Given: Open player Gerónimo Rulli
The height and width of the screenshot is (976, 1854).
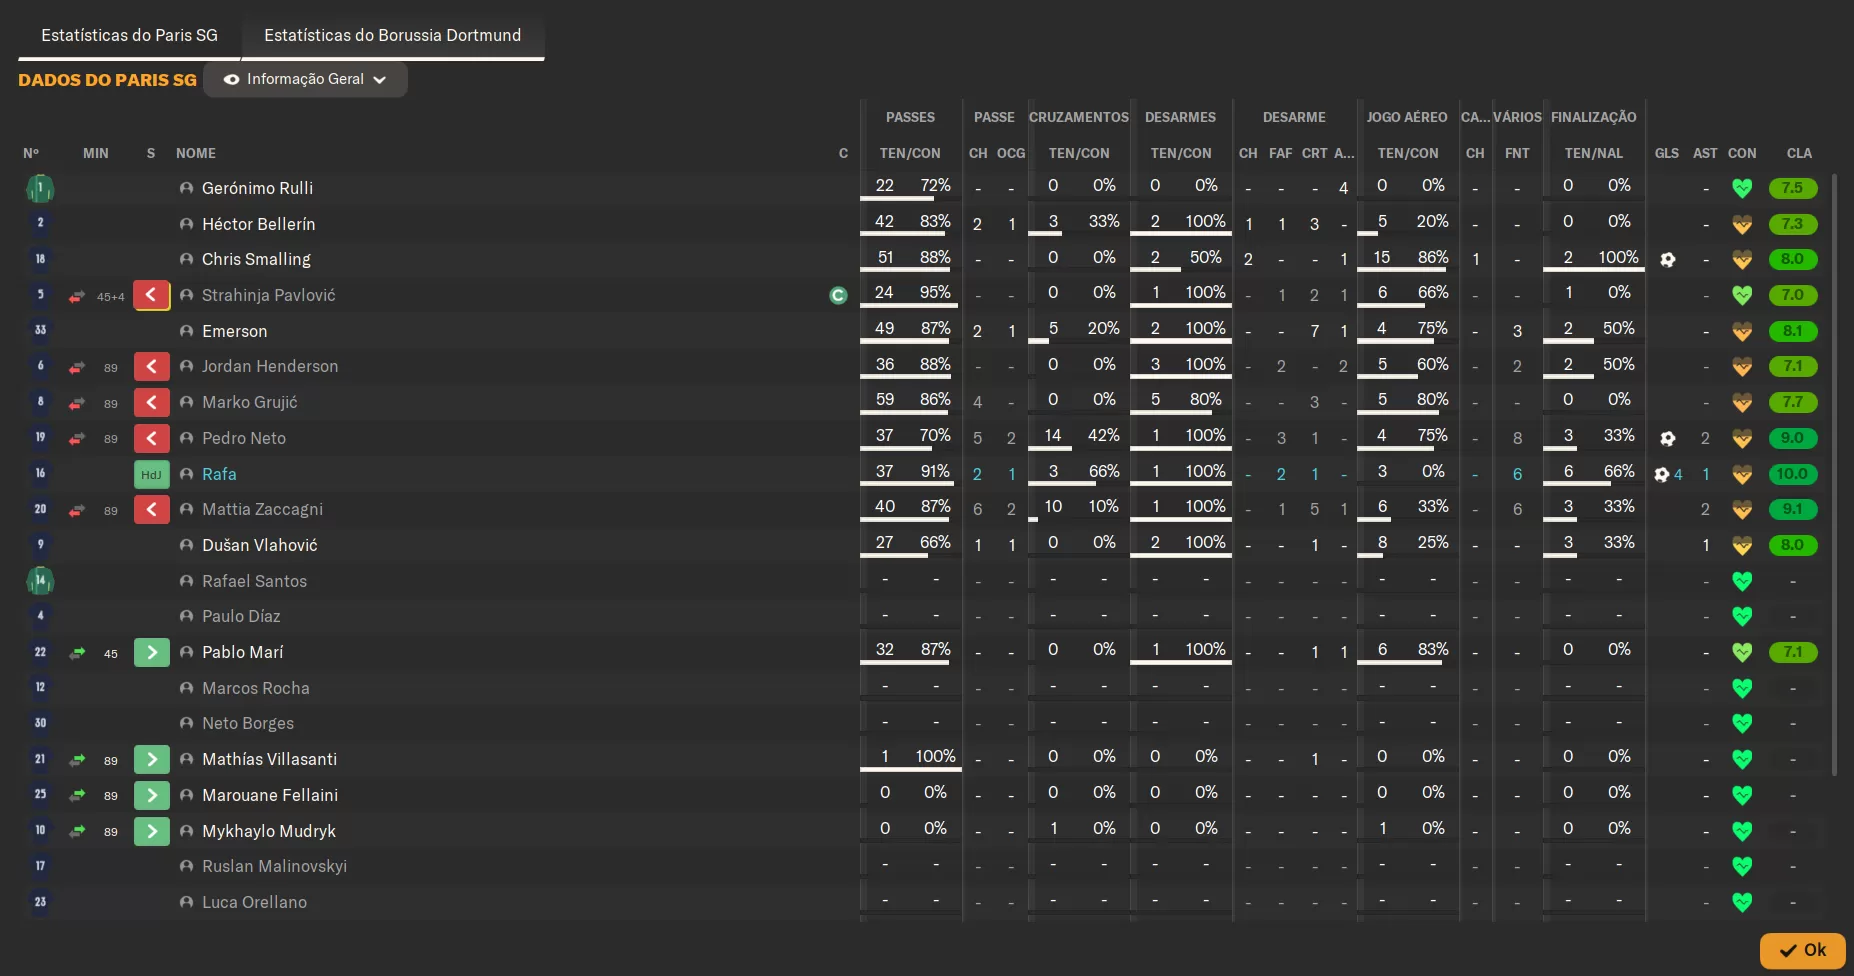Looking at the screenshot, I should tap(257, 188).
